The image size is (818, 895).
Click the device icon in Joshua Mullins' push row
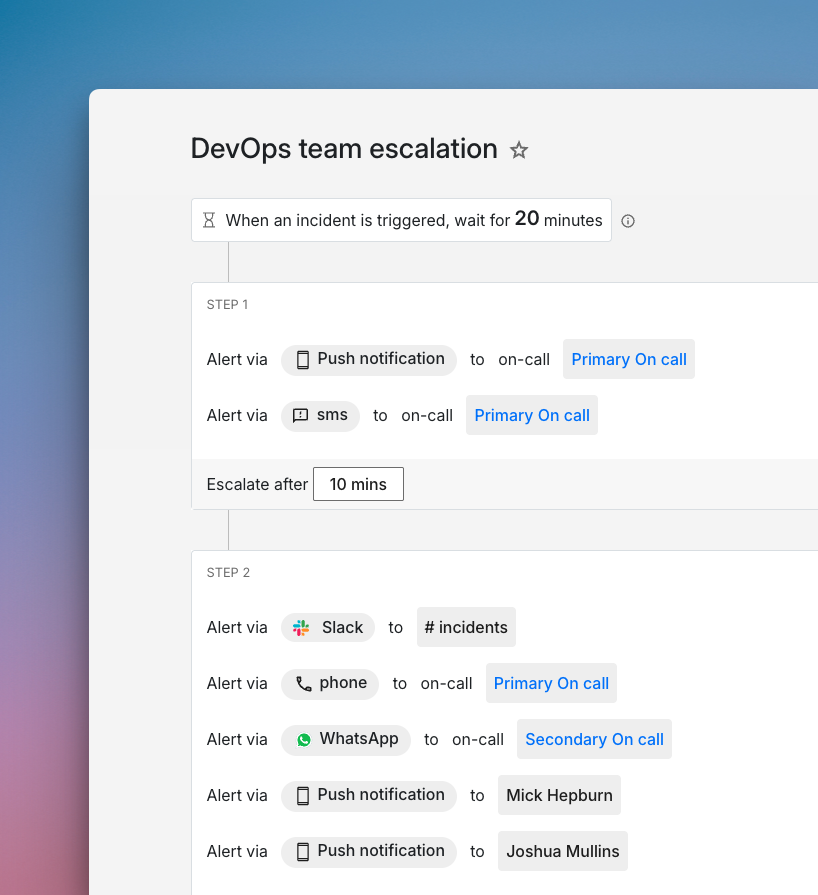(303, 852)
